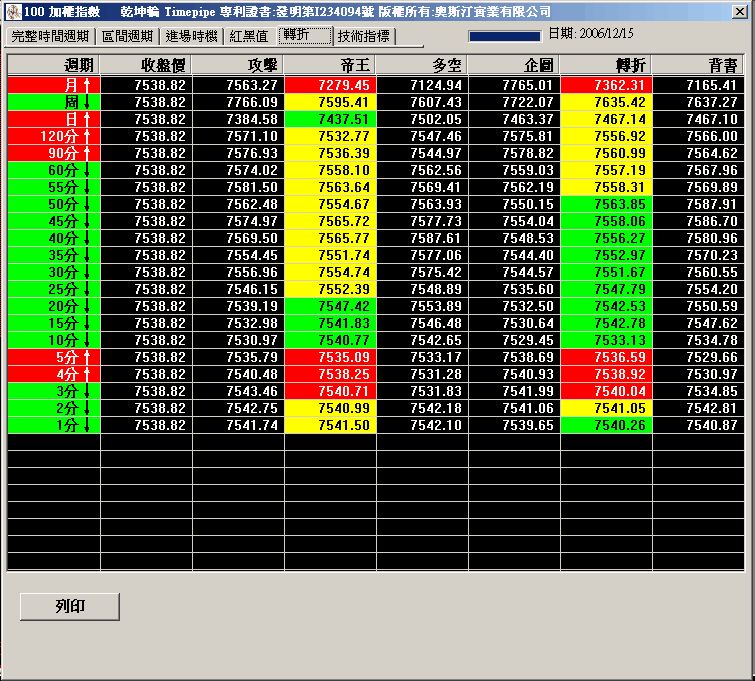The height and width of the screenshot is (681, 755).
Task: Open the 紅黑值 tab
Action: pyautogui.click(x=249, y=36)
